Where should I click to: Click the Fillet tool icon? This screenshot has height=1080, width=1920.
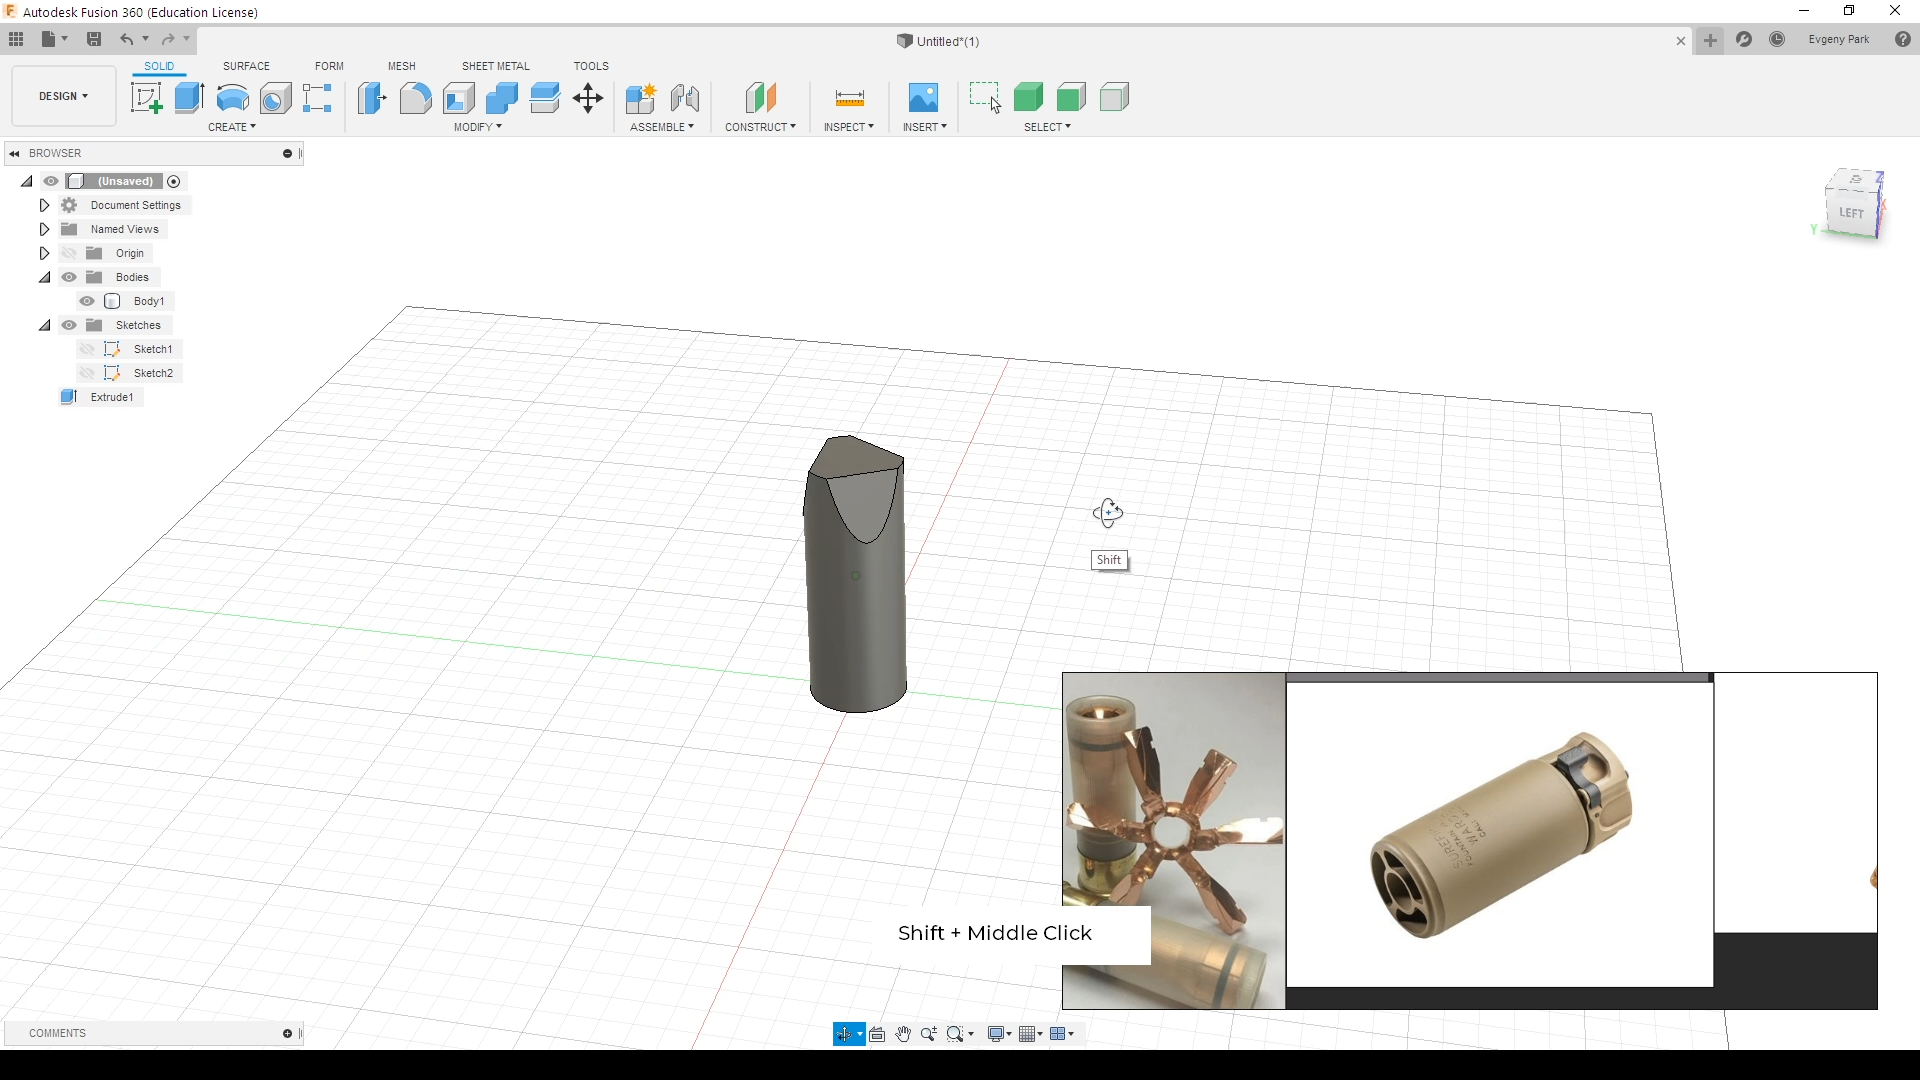(x=415, y=98)
